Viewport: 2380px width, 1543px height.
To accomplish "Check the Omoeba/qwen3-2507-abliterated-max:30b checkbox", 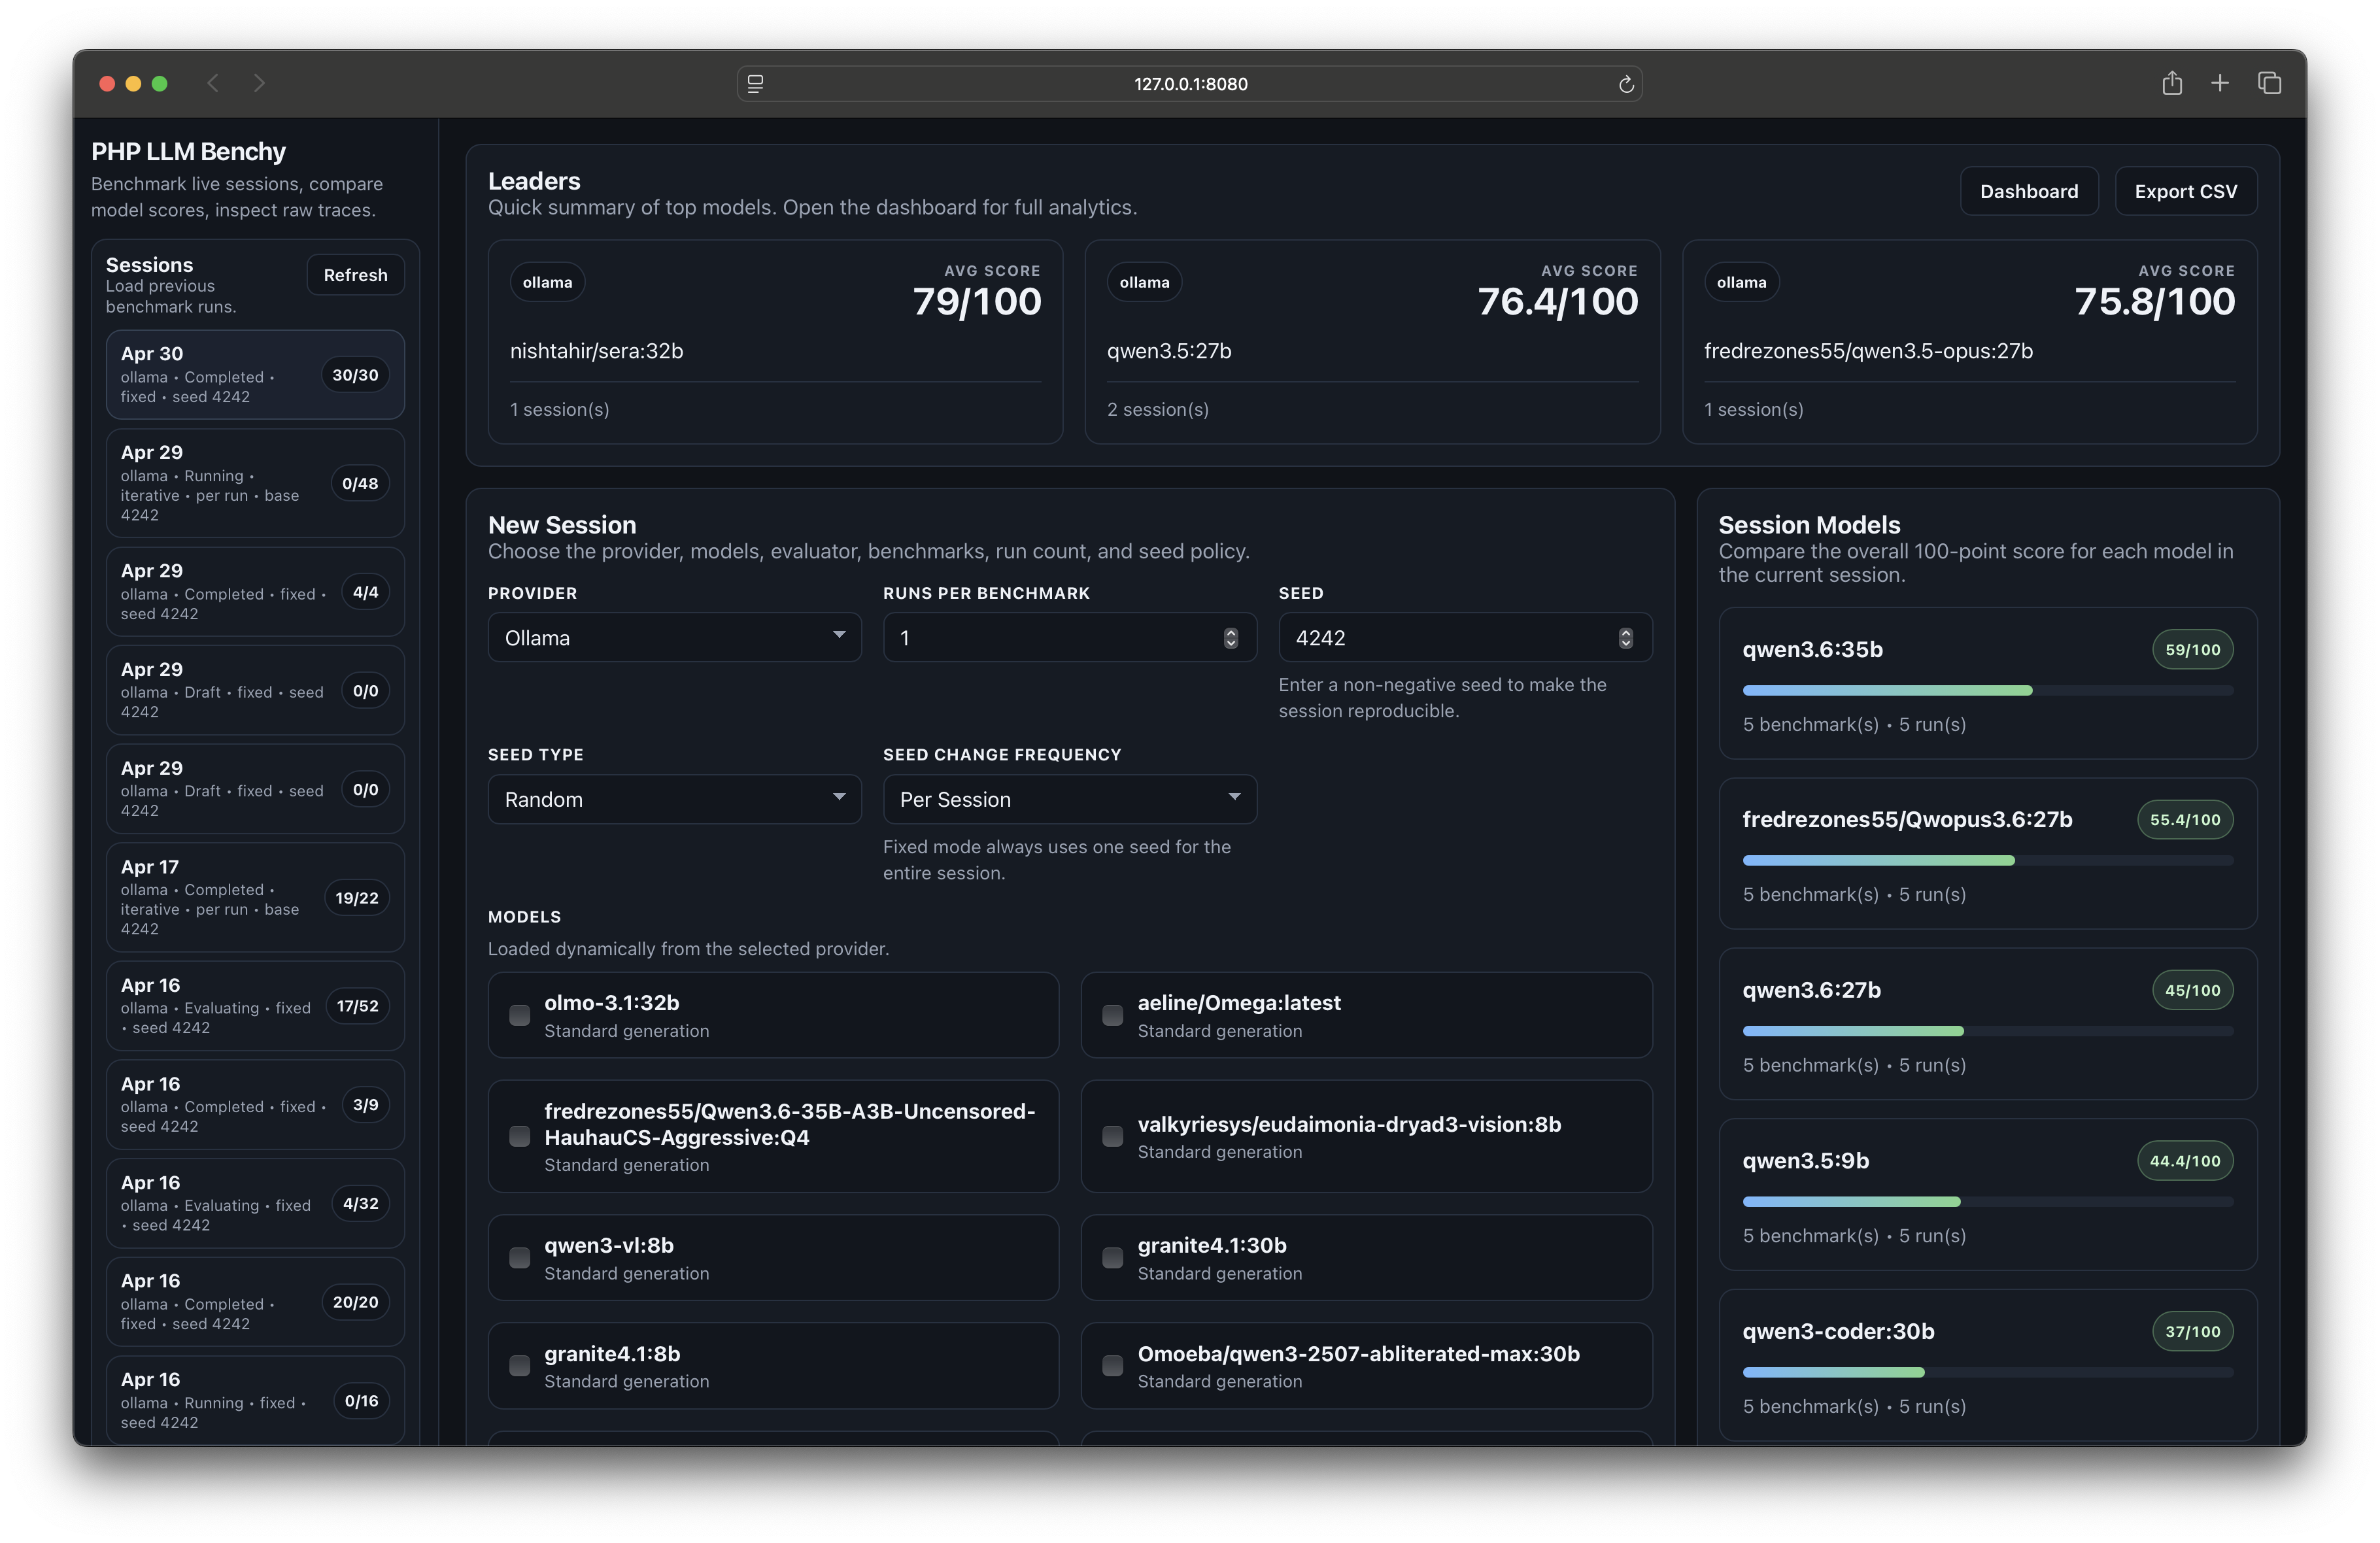I will [x=1113, y=1366].
